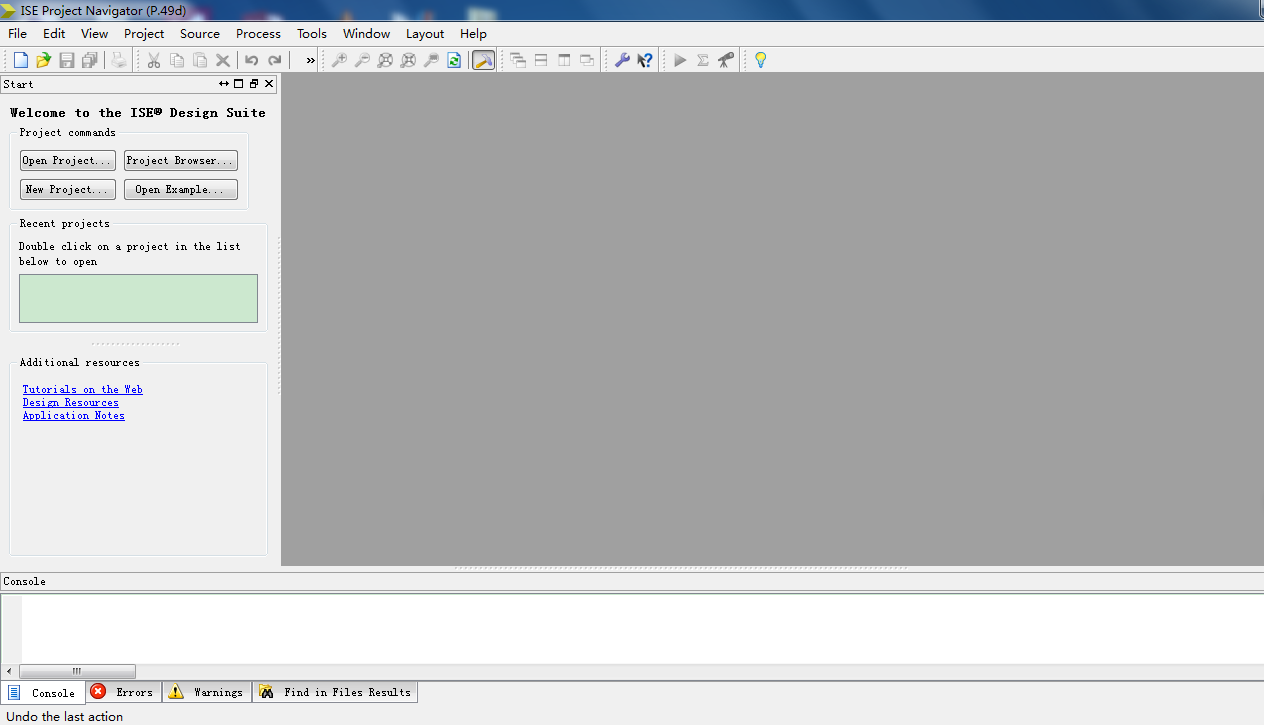The height and width of the screenshot is (725, 1264).
Task: Click the New Project... button
Action: (68, 189)
